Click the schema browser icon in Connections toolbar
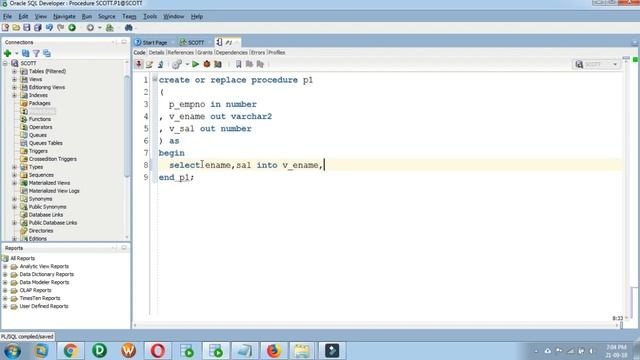Screen dimensions: 640x360 (47, 53)
